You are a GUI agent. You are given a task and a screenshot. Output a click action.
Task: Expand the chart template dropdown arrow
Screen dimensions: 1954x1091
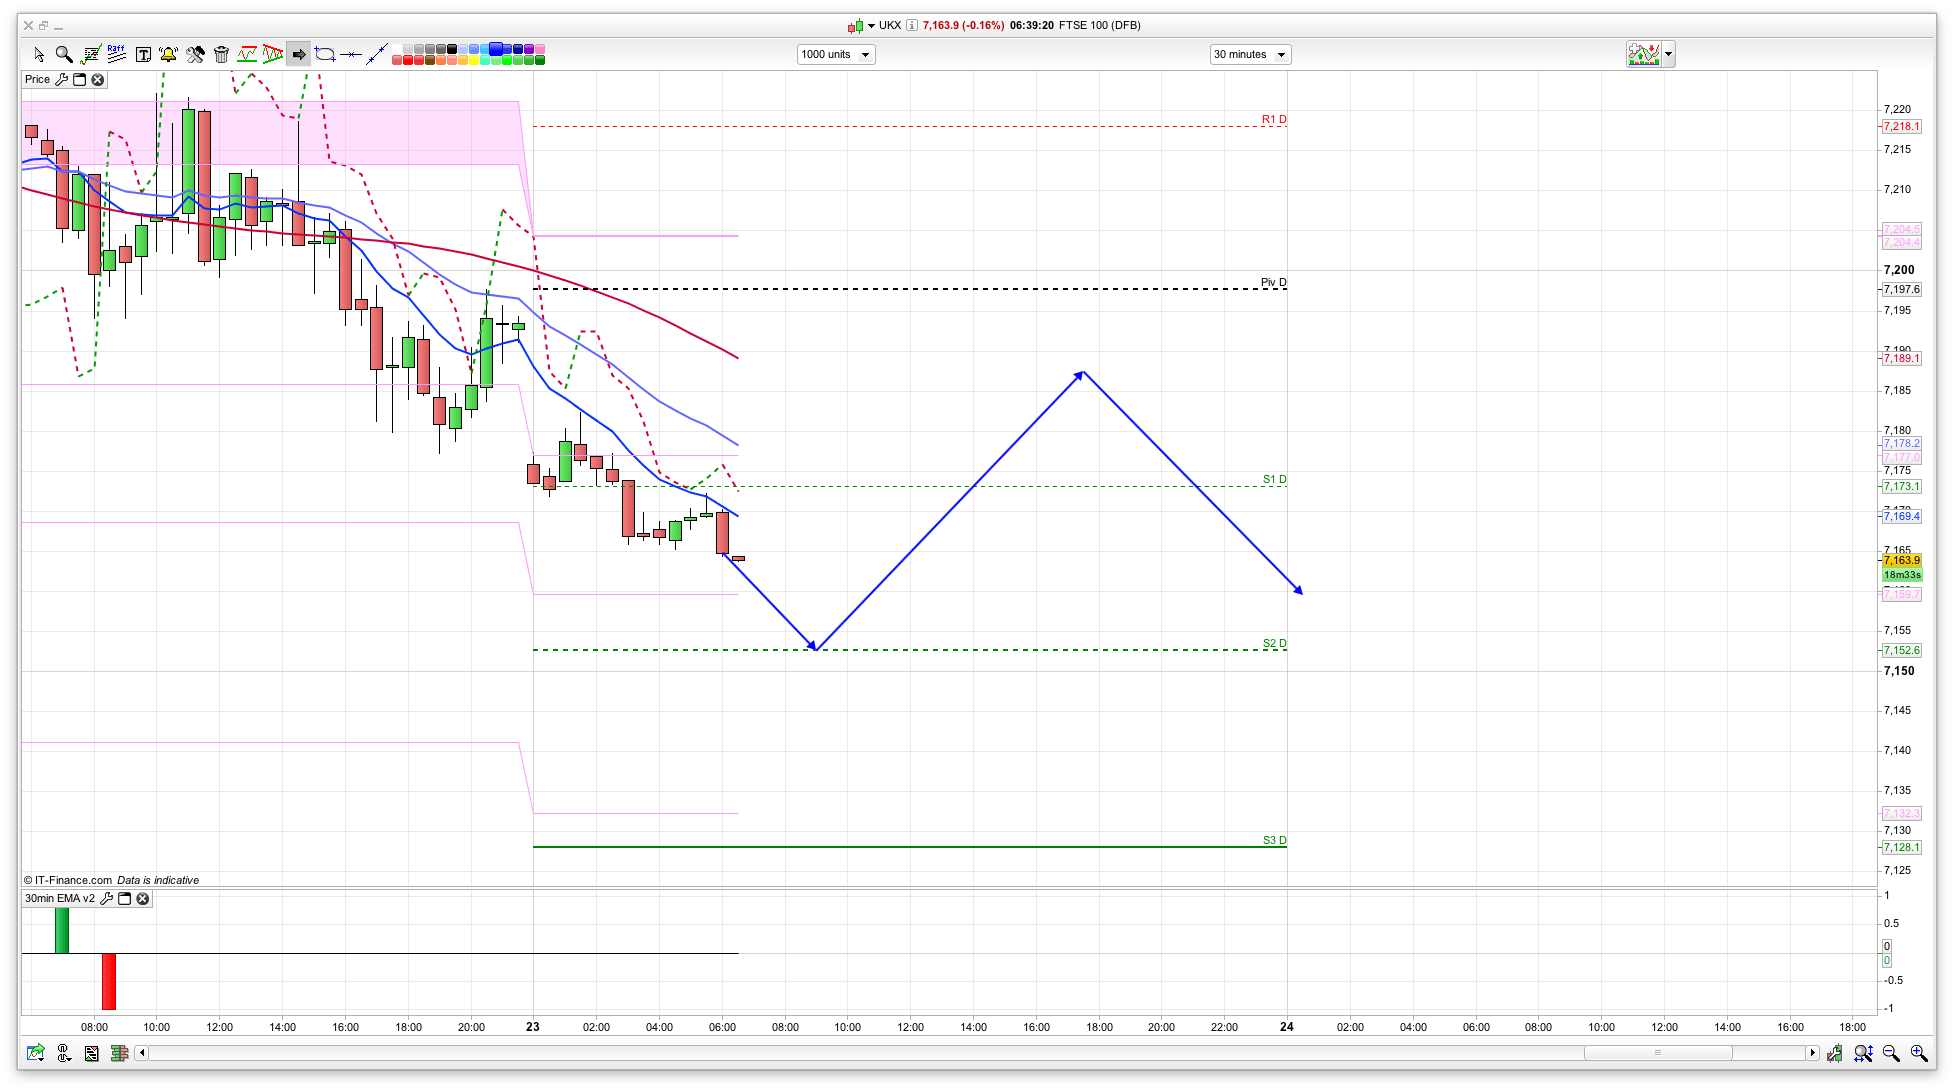1668,55
